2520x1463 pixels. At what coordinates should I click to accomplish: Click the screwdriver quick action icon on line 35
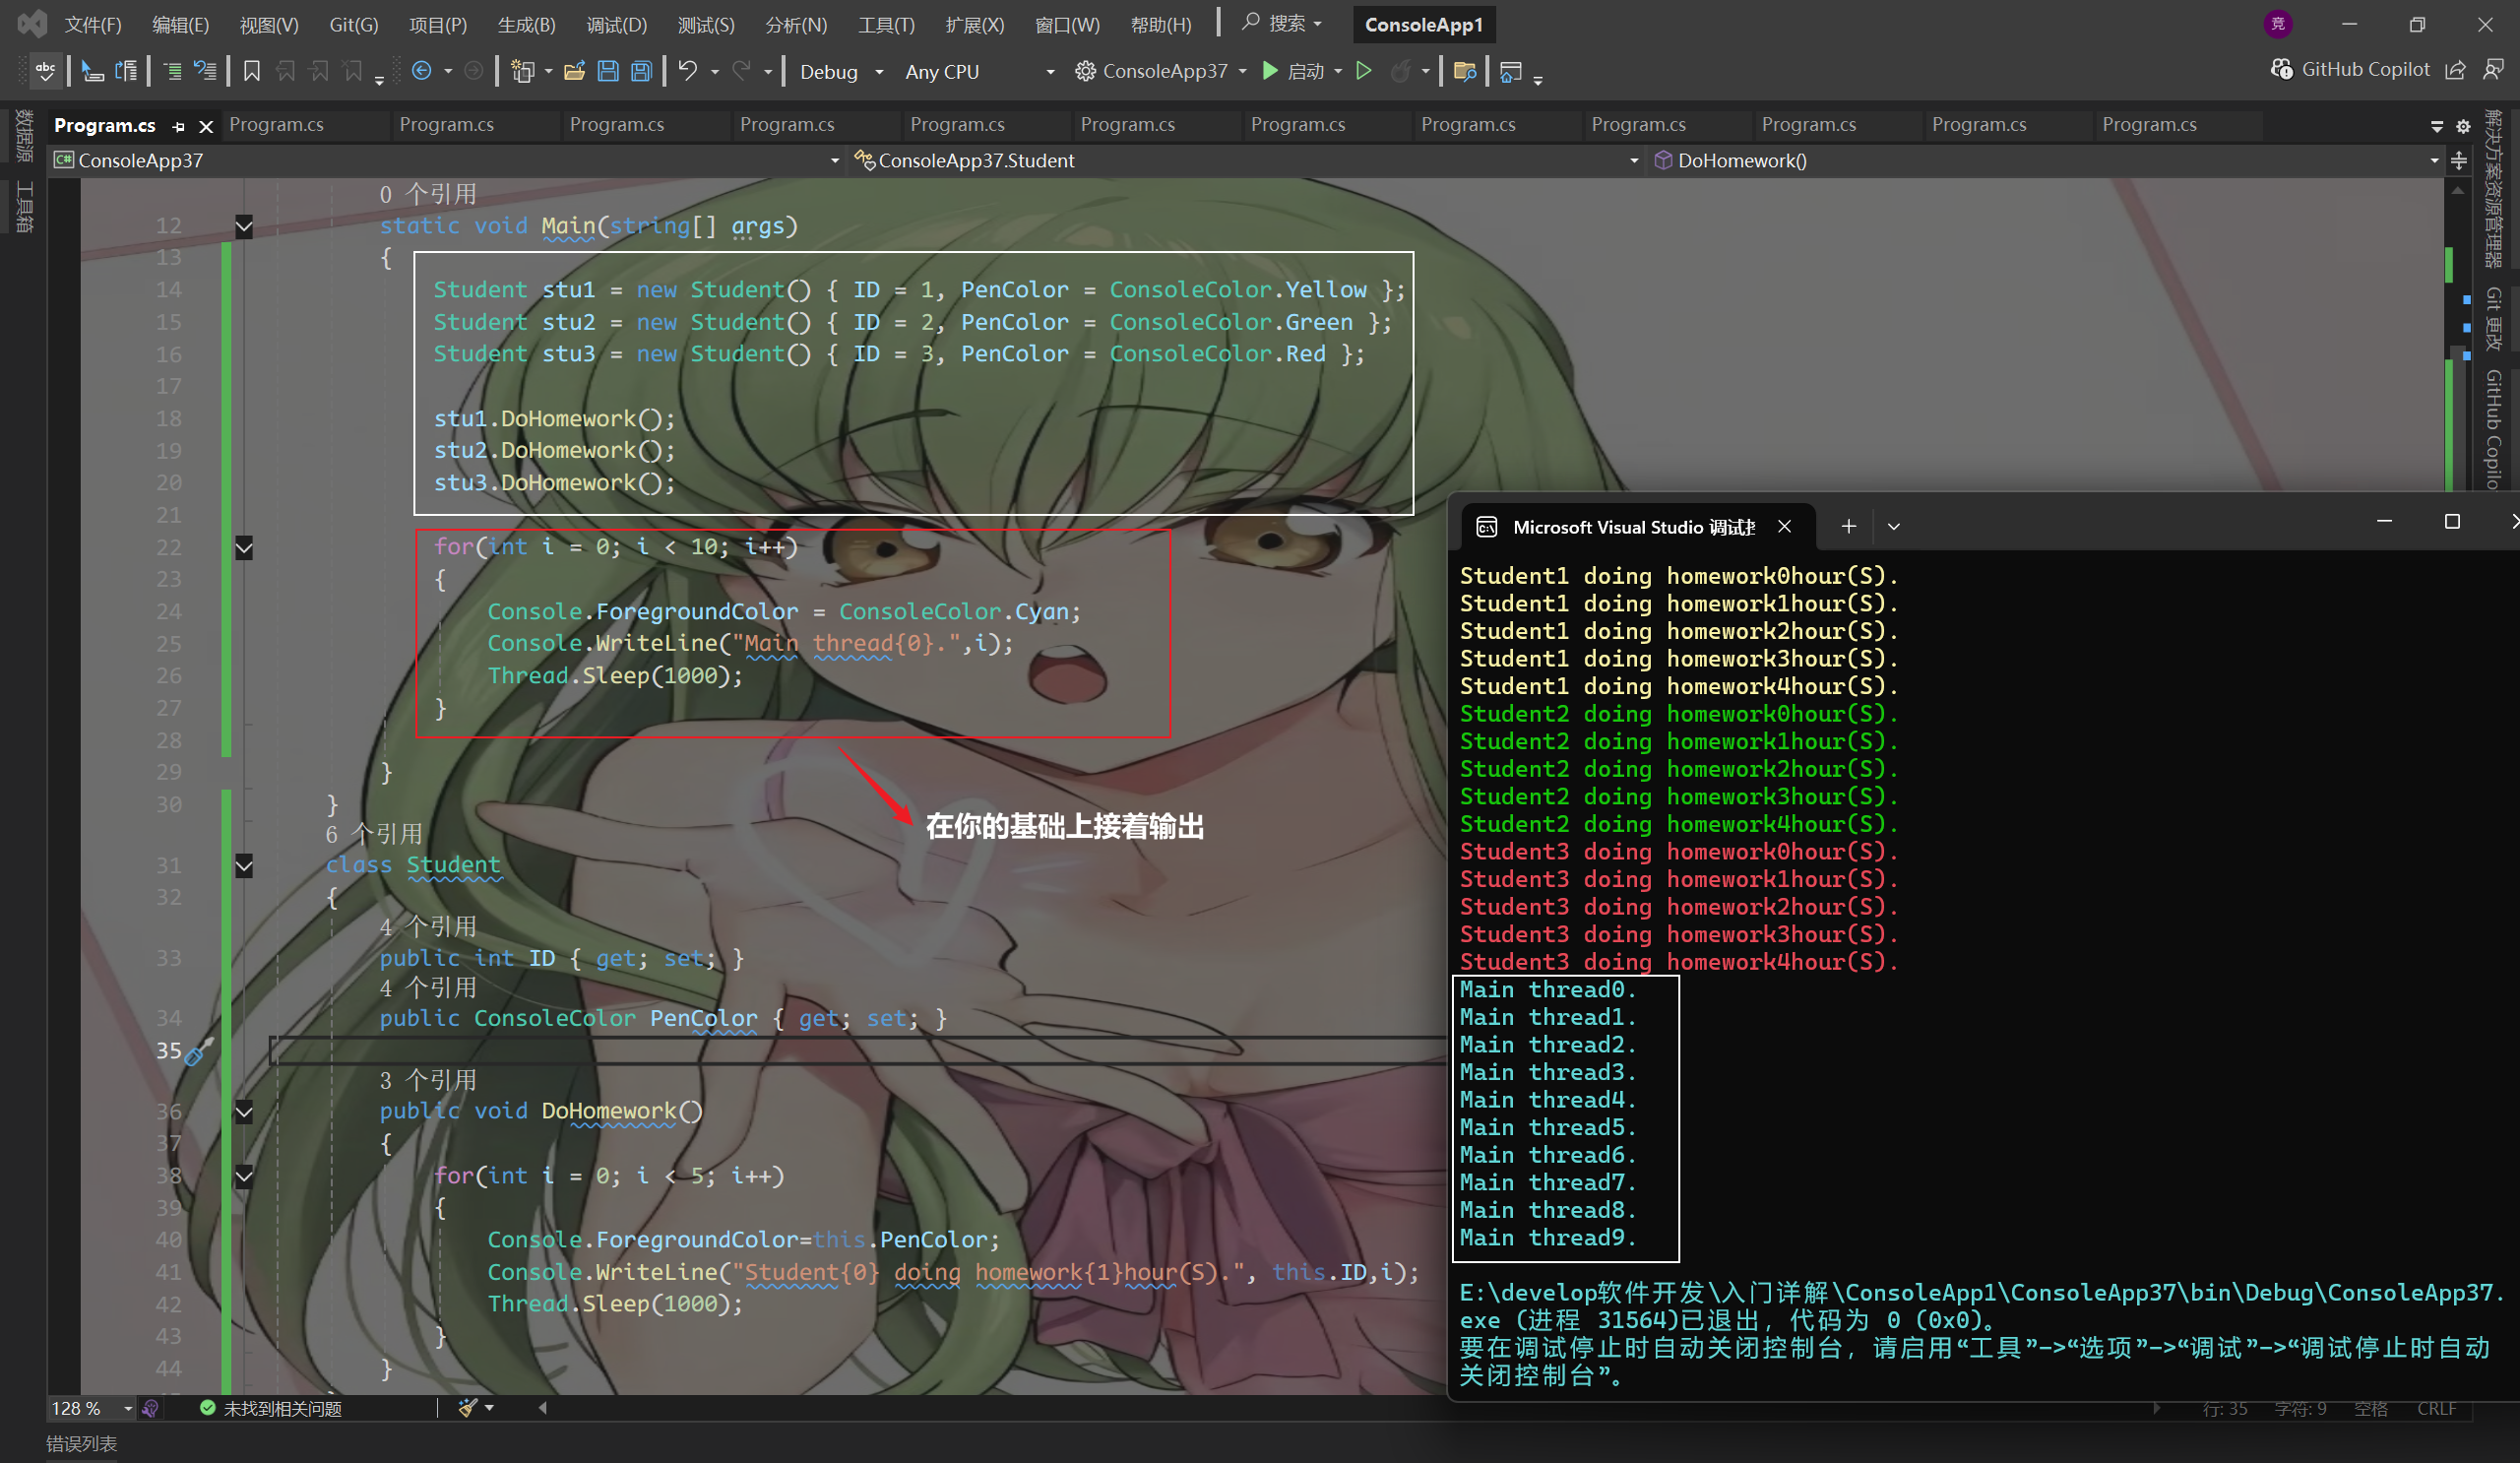point(198,1050)
